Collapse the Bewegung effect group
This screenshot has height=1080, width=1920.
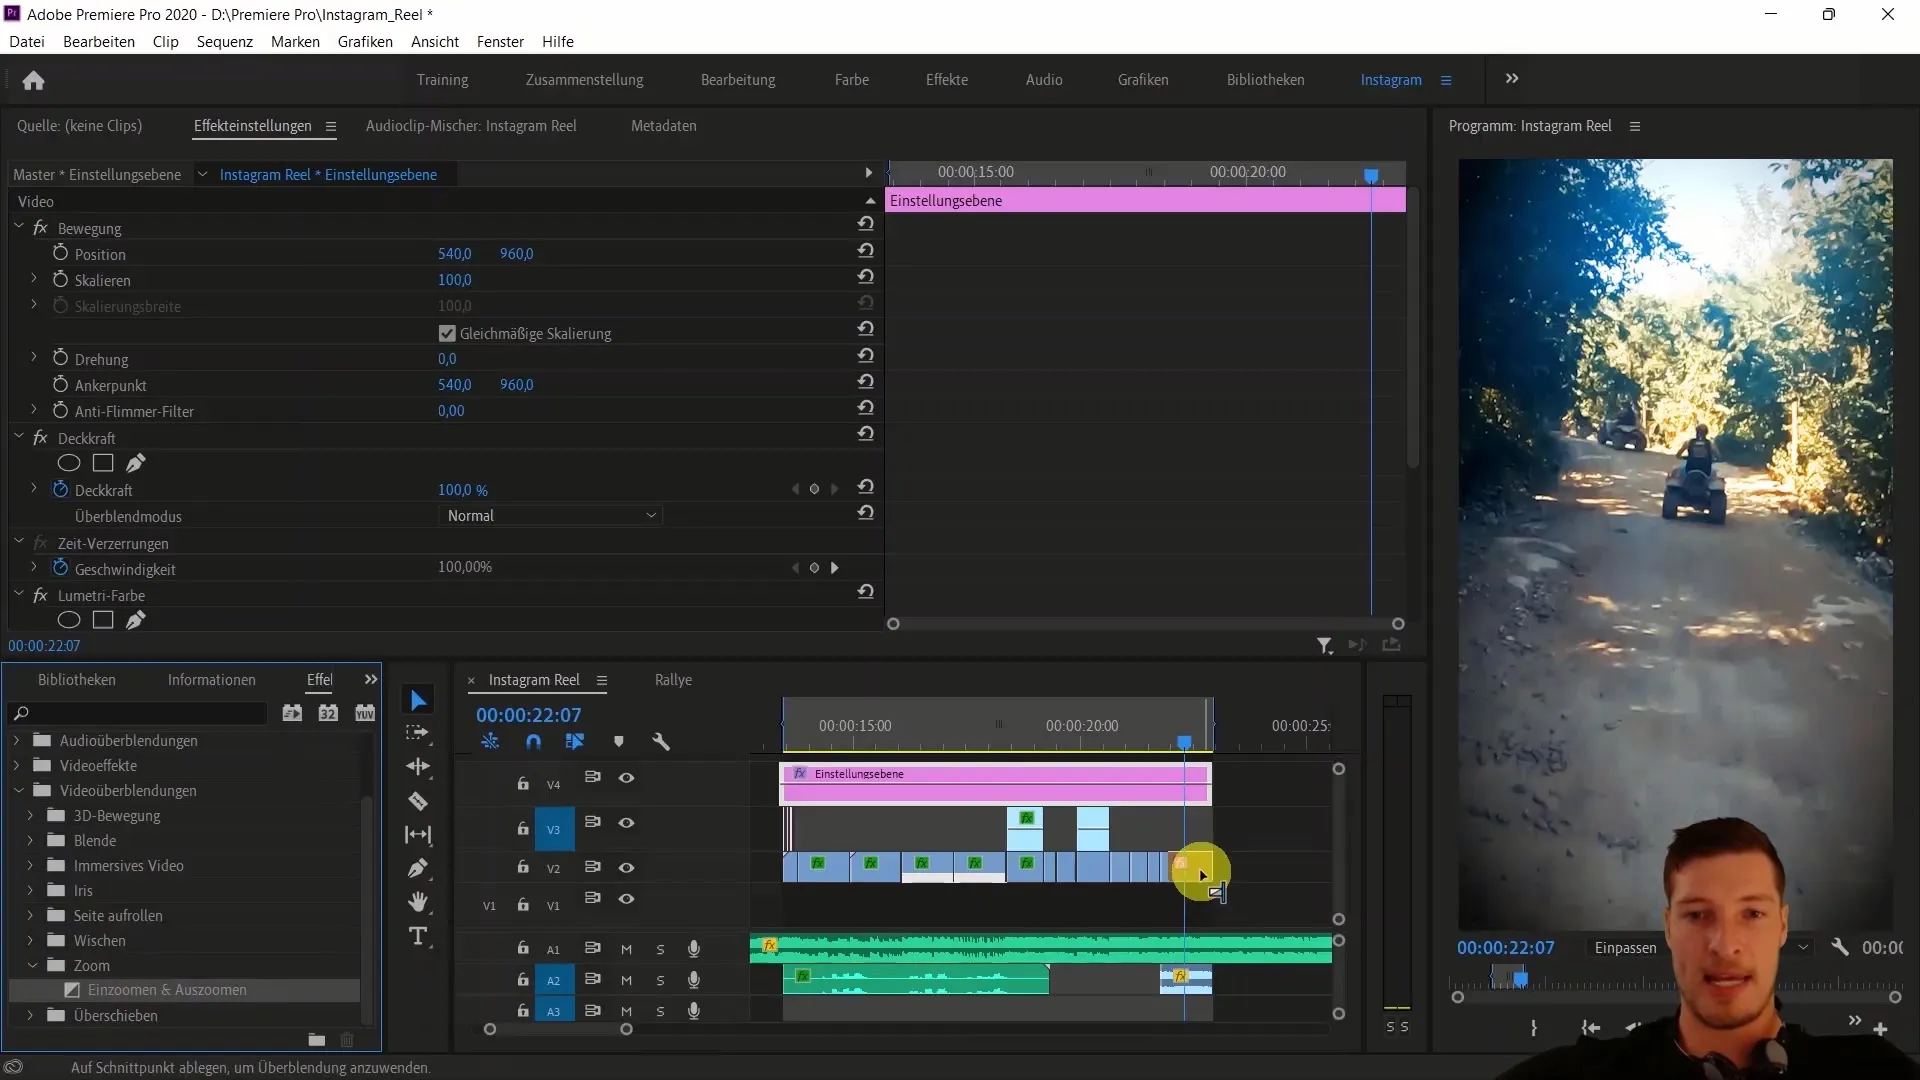pyautogui.click(x=18, y=227)
